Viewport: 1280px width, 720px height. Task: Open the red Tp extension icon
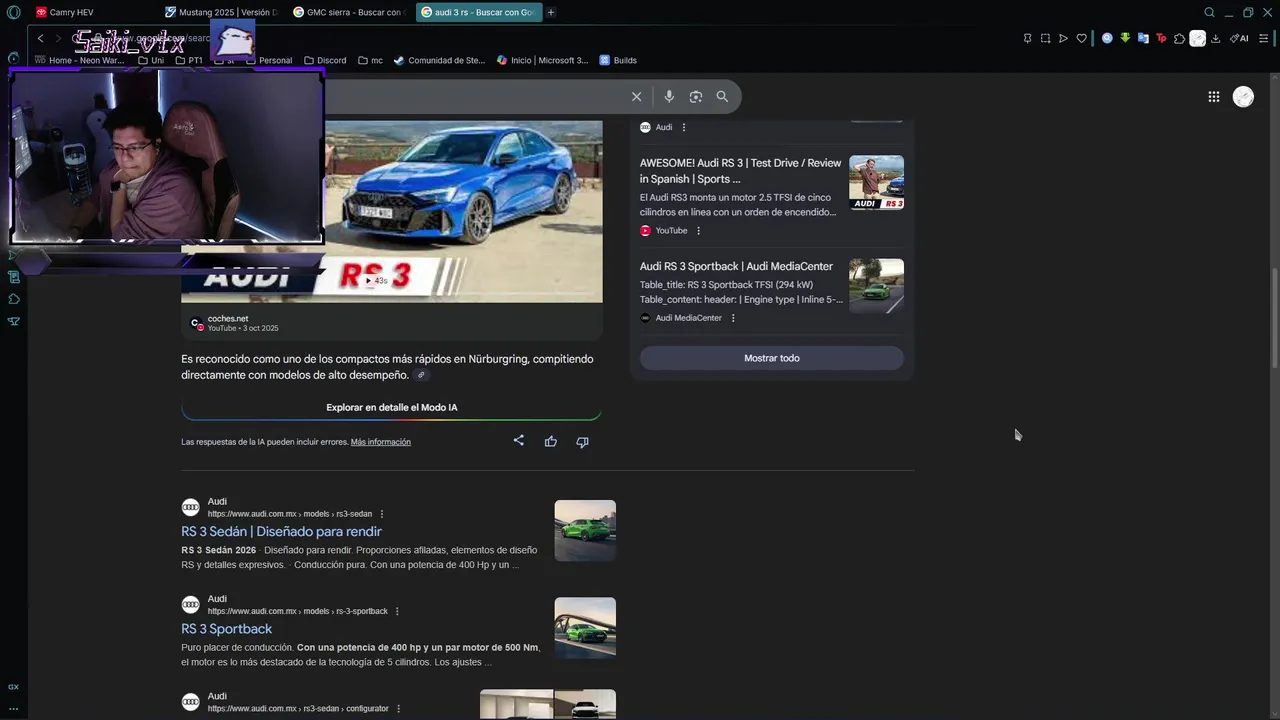click(1161, 38)
